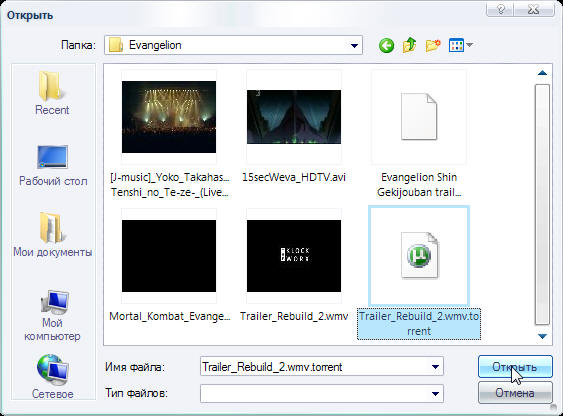Image resolution: width=563 pixels, height=416 pixels.
Task: Click scroll up arrow in file list
Action: 542,73
